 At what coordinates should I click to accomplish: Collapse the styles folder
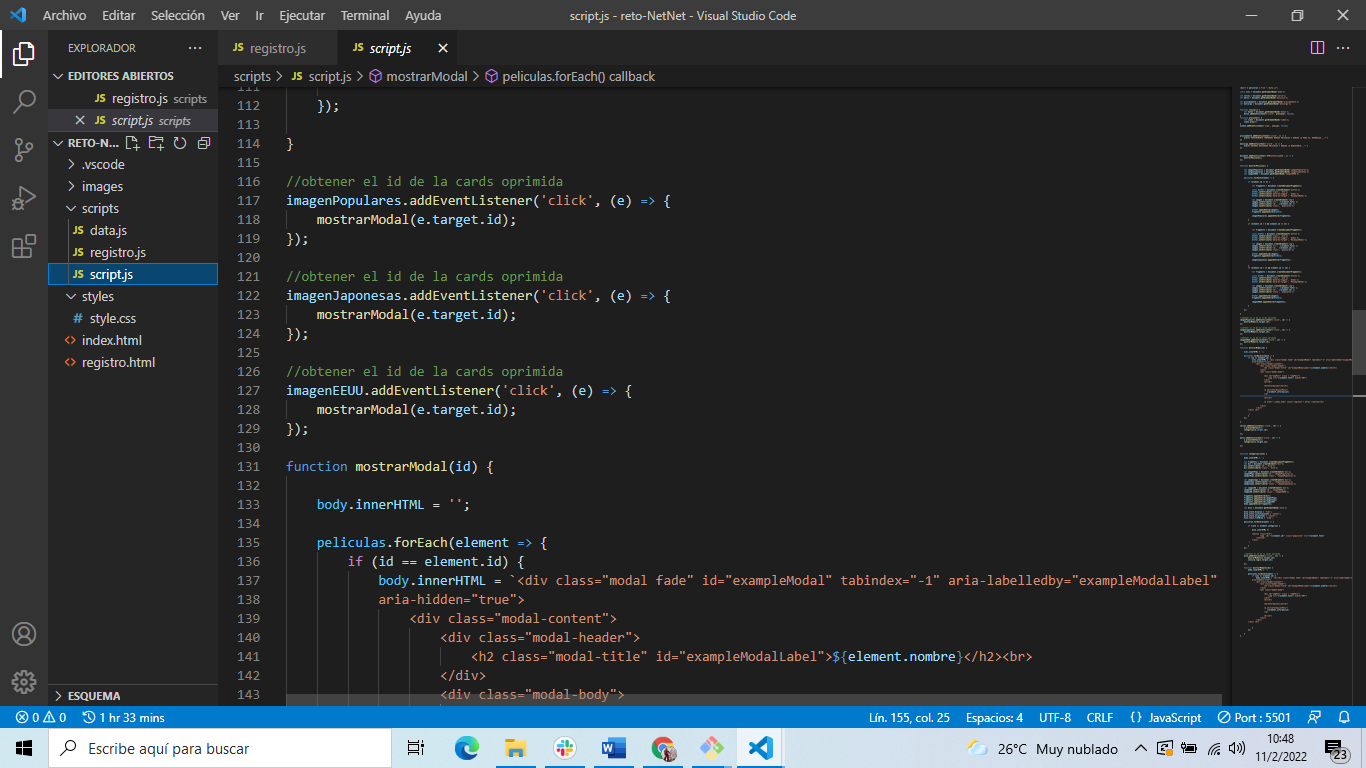133,296
